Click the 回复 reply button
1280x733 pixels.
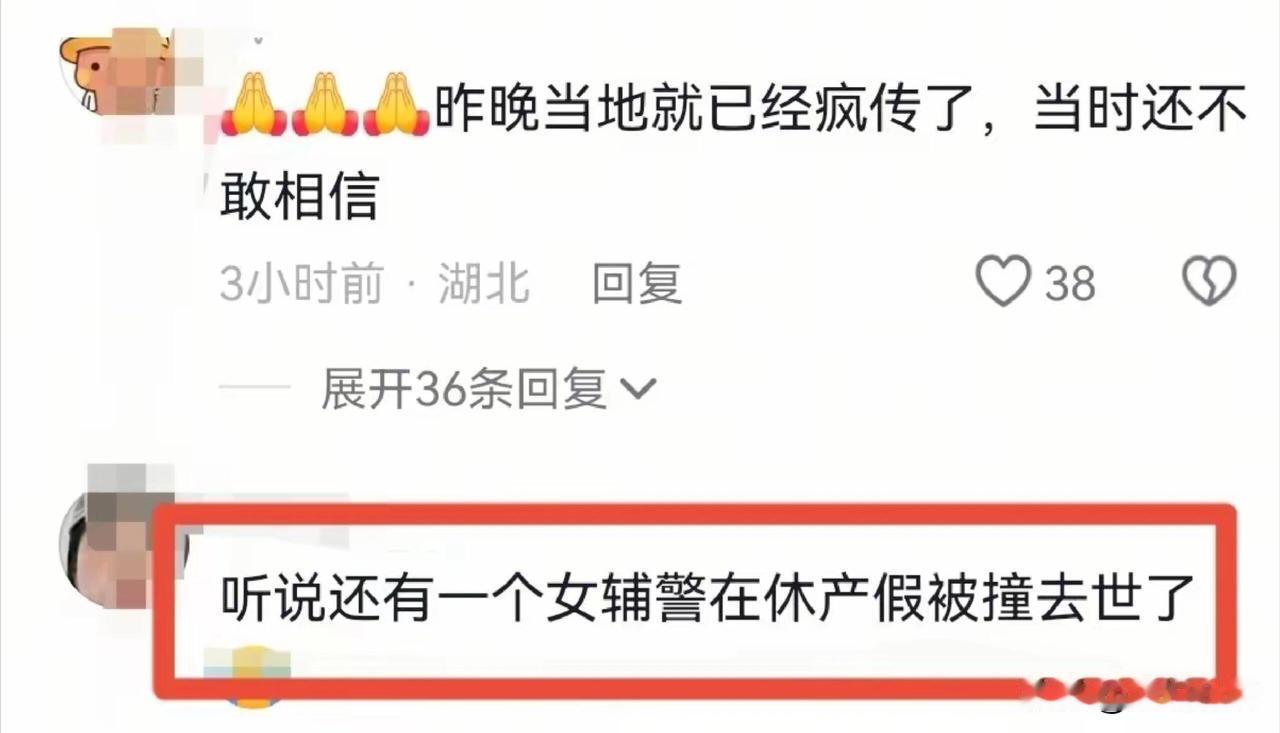click(637, 283)
